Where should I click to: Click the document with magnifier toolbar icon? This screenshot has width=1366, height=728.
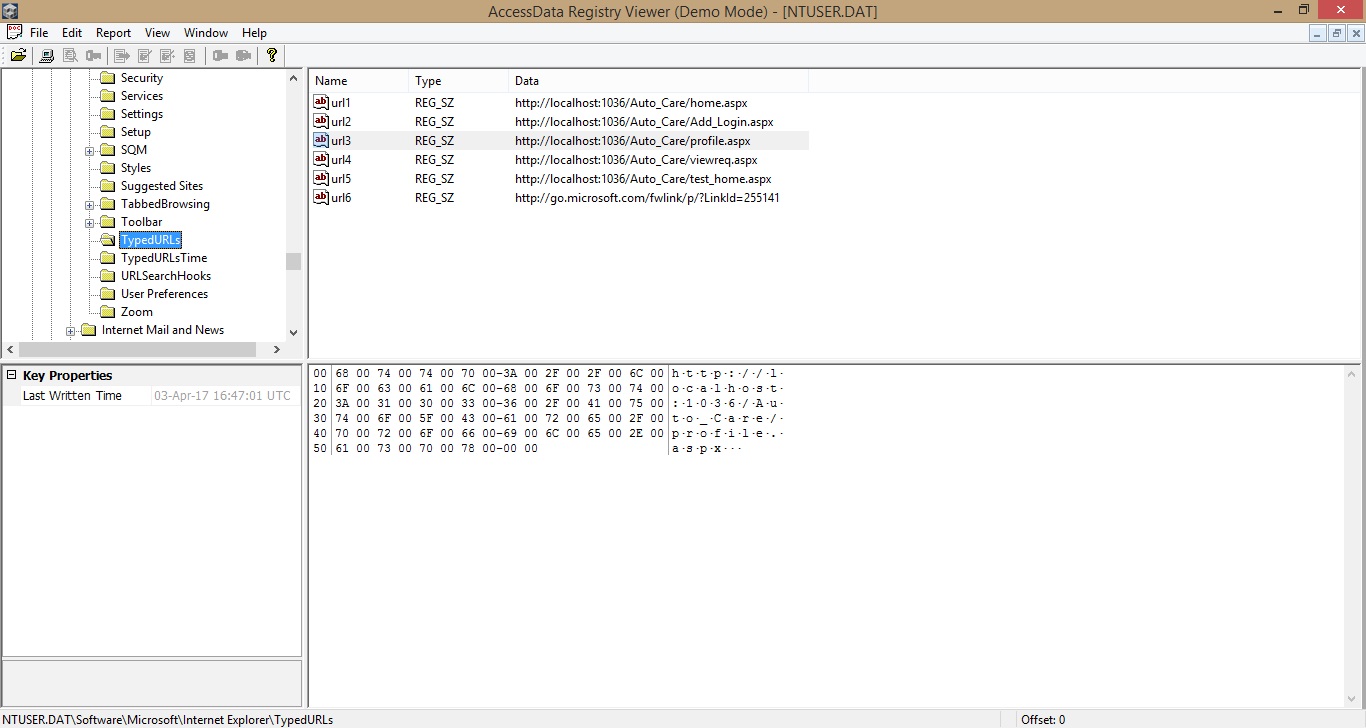click(x=70, y=56)
